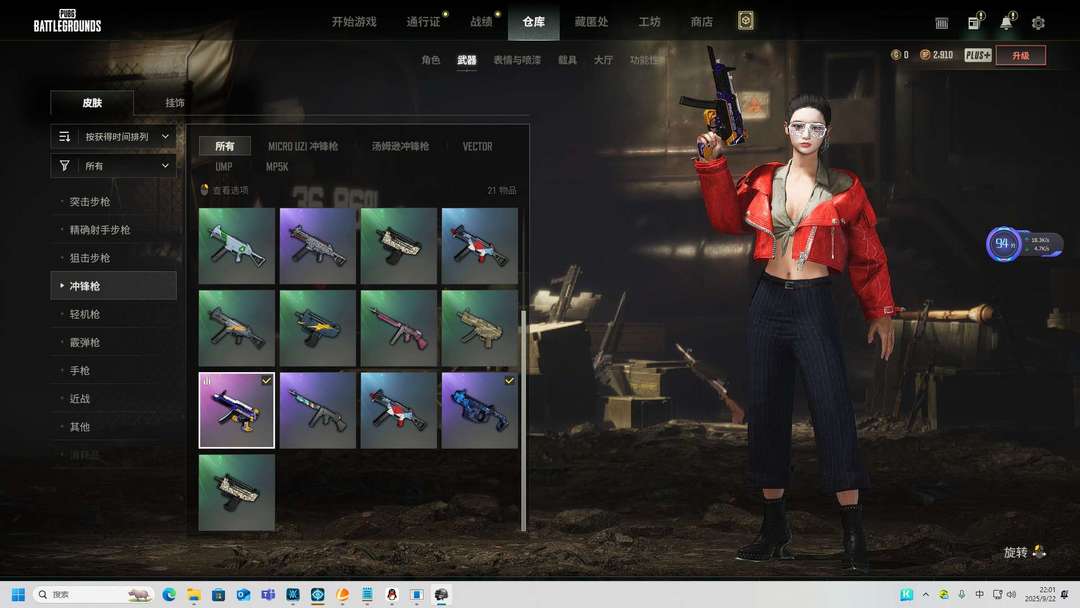Screen dimensions: 1080x608
Task: Click the microphone icon in system tray
Action: pyautogui.click(x=962, y=594)
